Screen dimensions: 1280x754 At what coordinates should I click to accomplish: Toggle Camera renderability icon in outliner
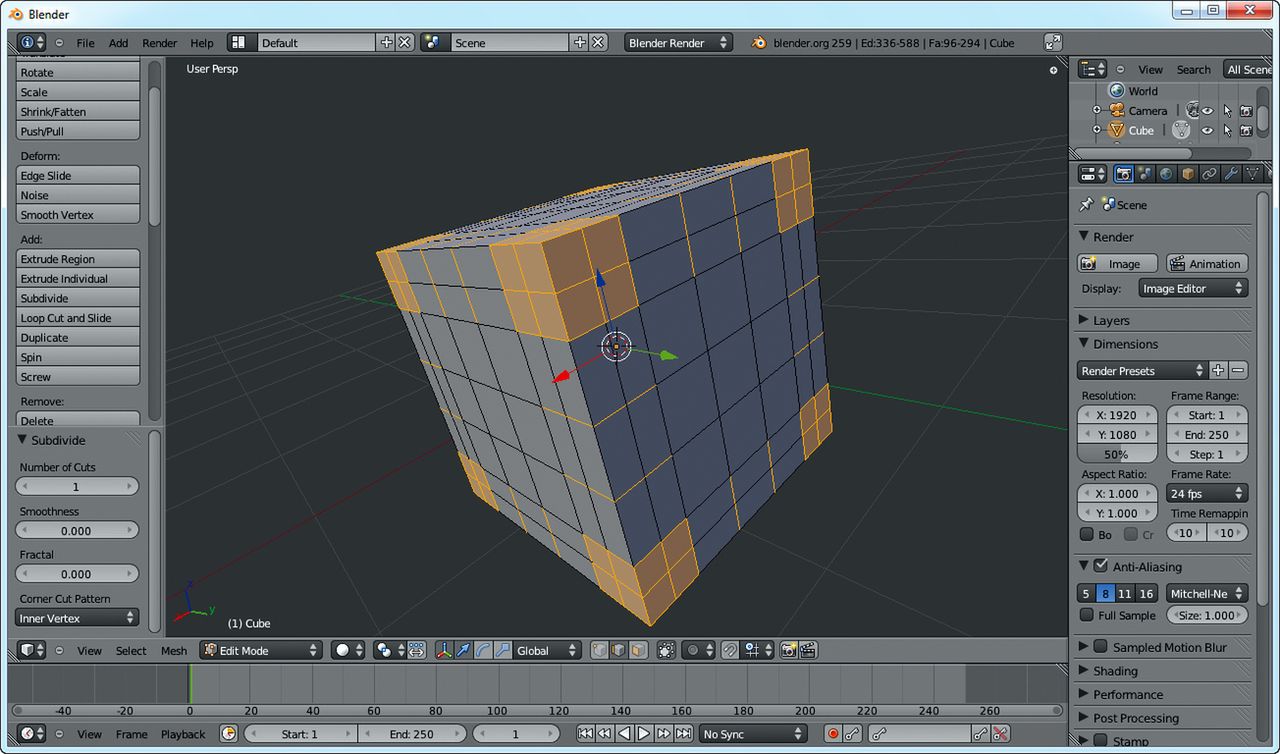point(1246,111)
